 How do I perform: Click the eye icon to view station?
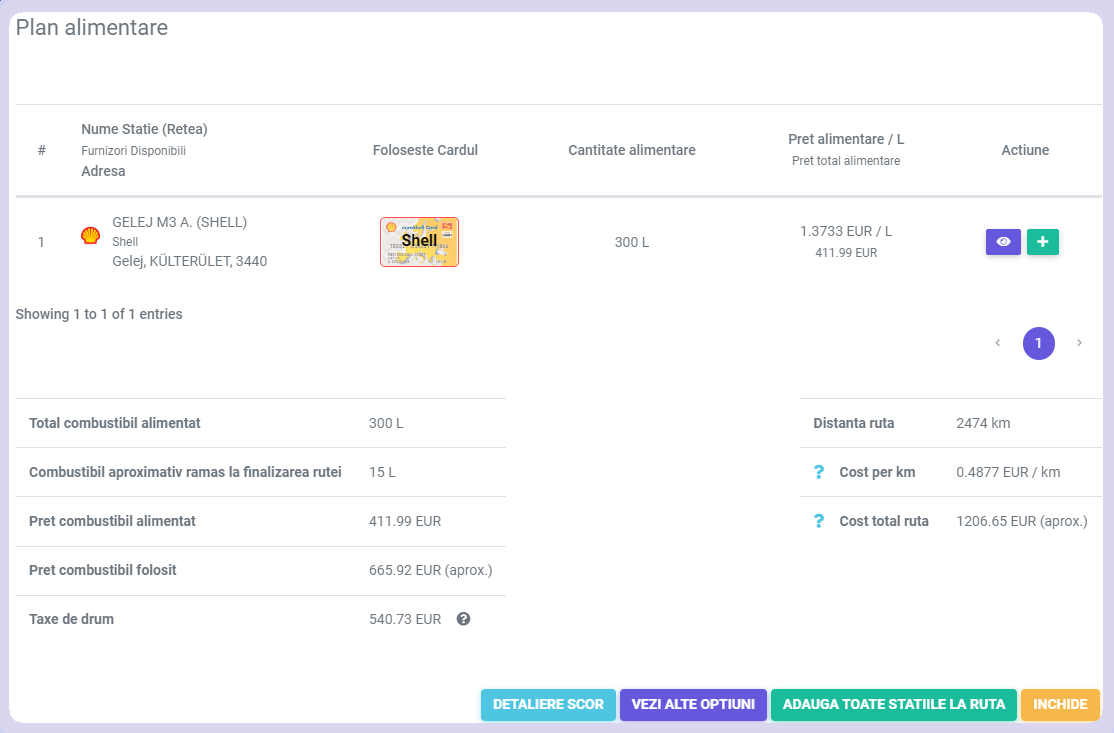[x=1003, y=242]
